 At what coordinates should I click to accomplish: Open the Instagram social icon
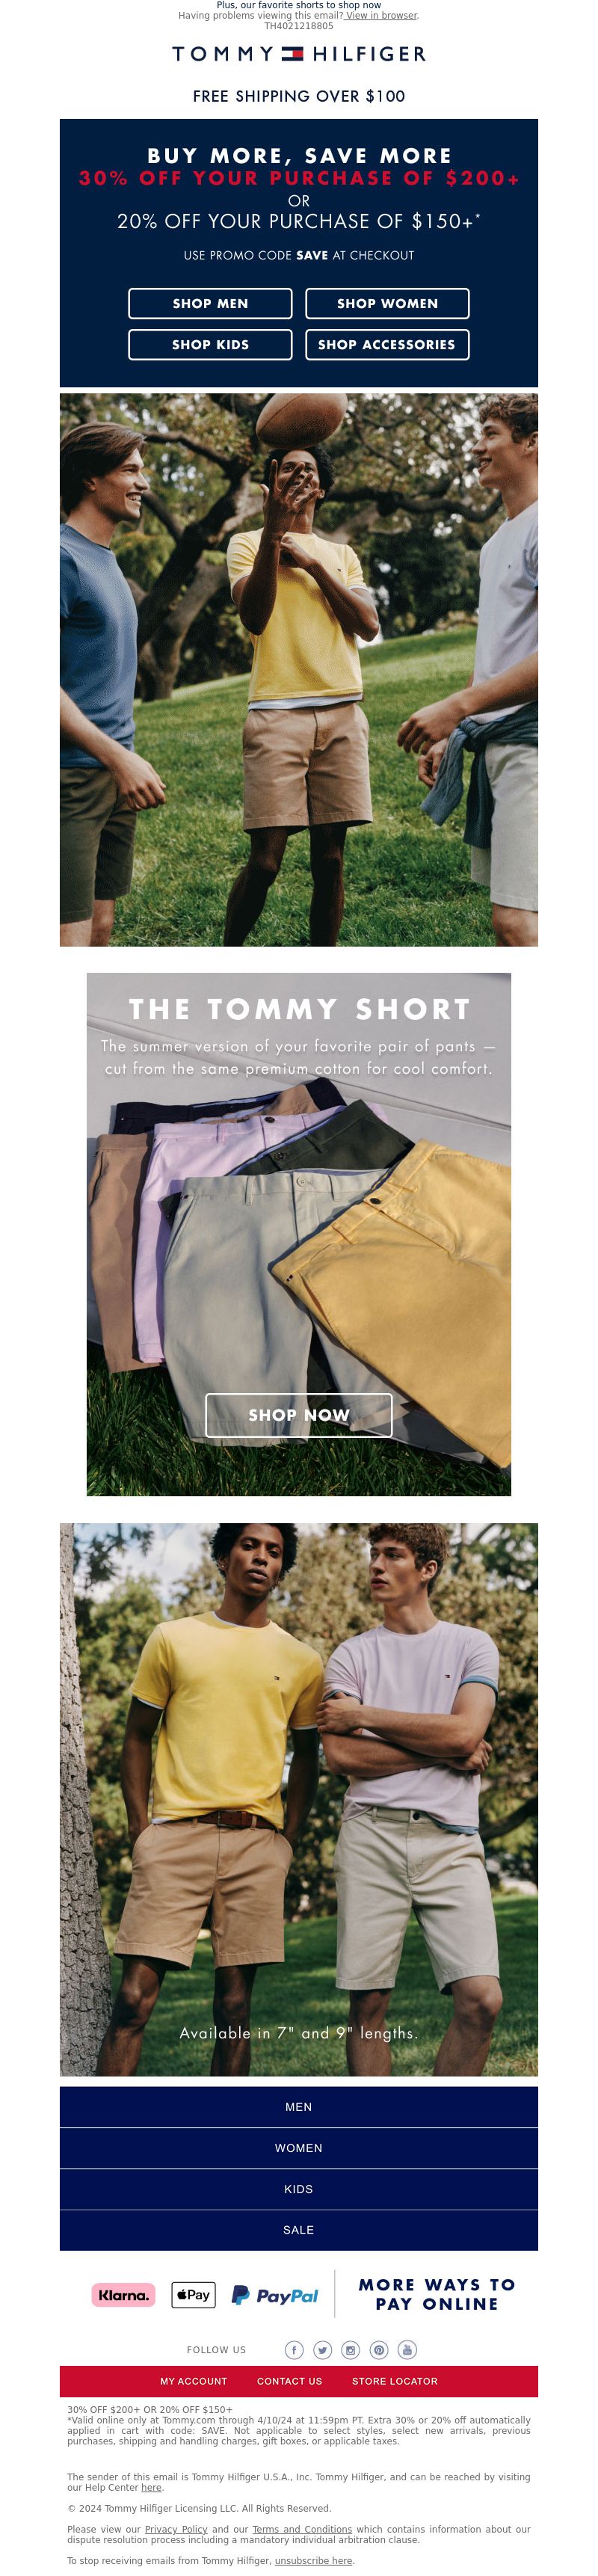(x=350, y=2350)
